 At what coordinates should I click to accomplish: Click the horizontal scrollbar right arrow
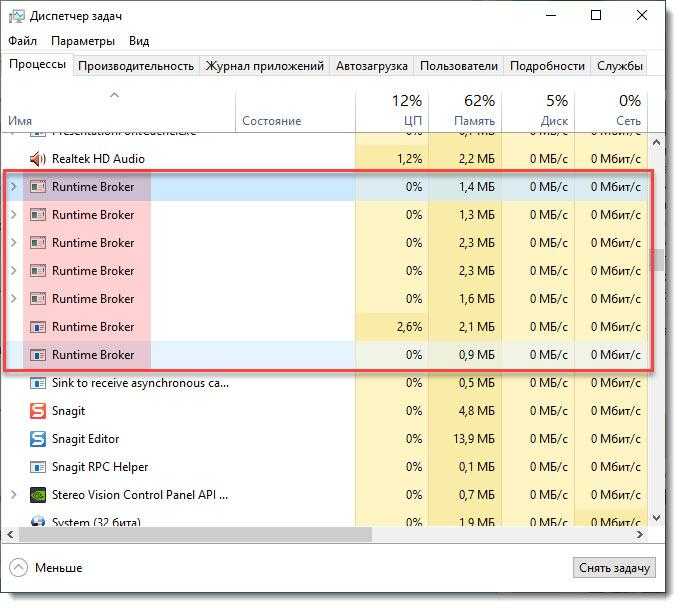click(640, 535)
